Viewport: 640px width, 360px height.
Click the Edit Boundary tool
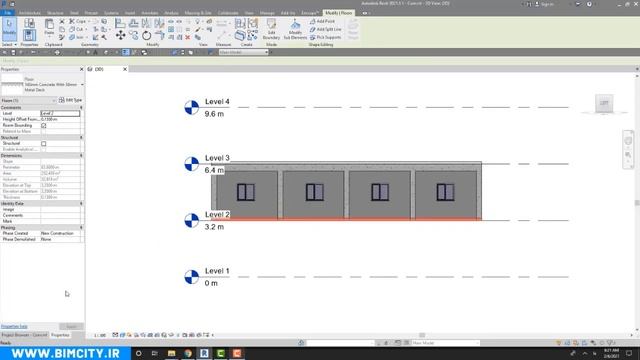click(271, 29)
